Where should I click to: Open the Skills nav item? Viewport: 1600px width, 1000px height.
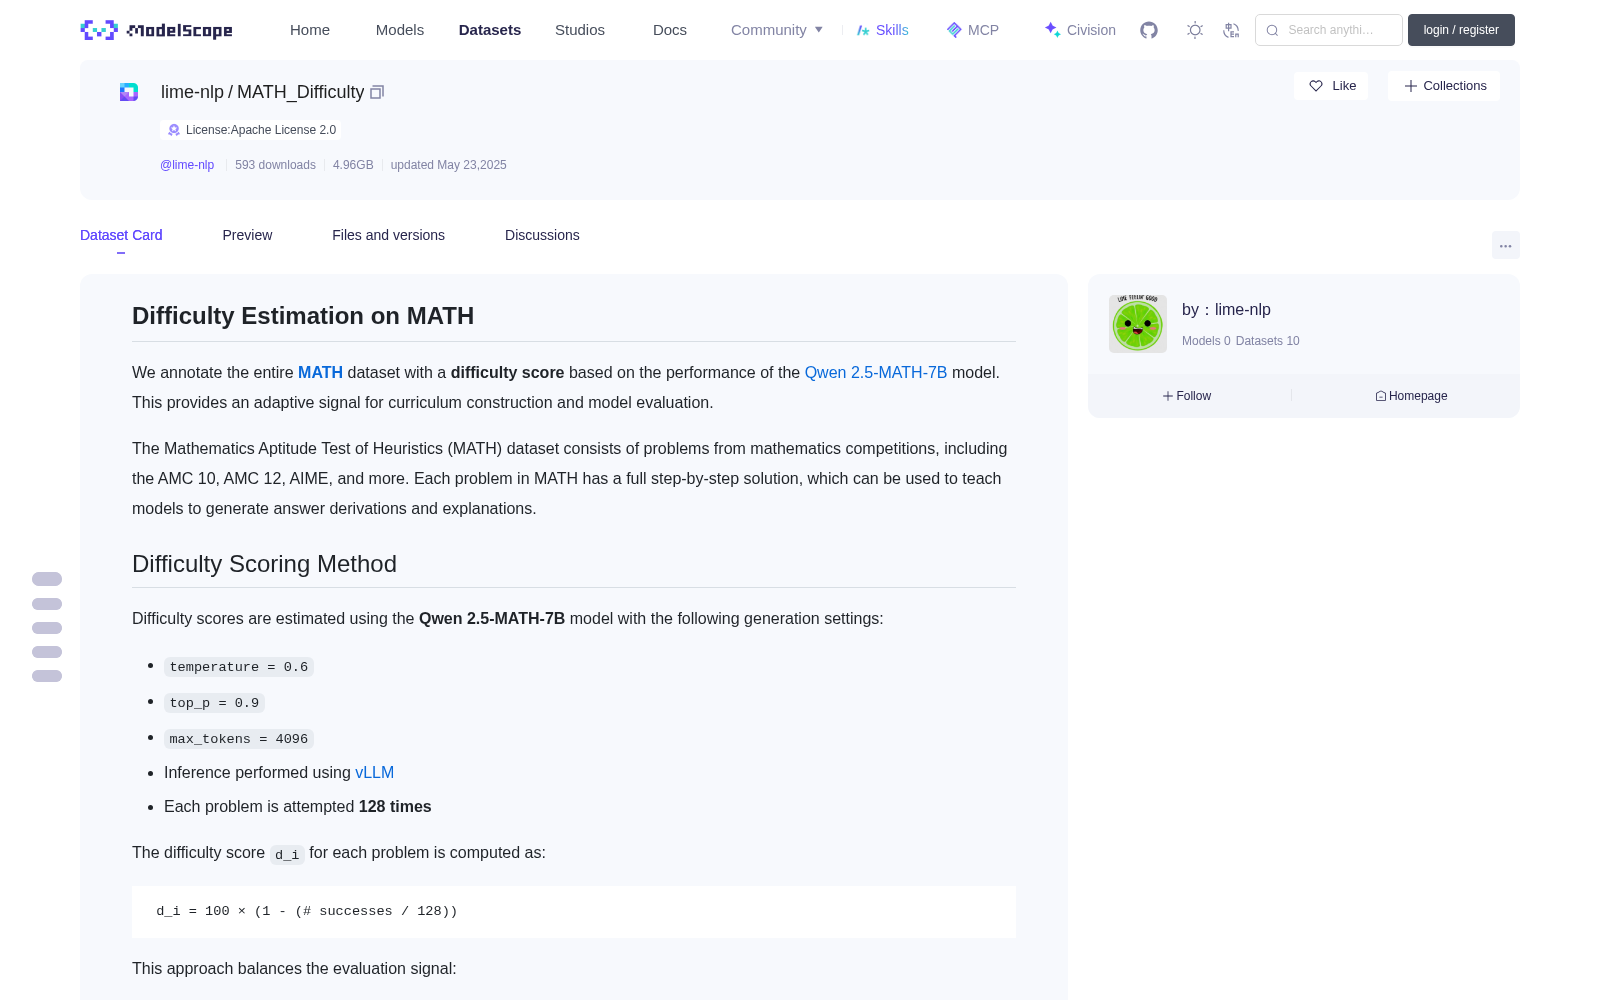pos(882,30)
